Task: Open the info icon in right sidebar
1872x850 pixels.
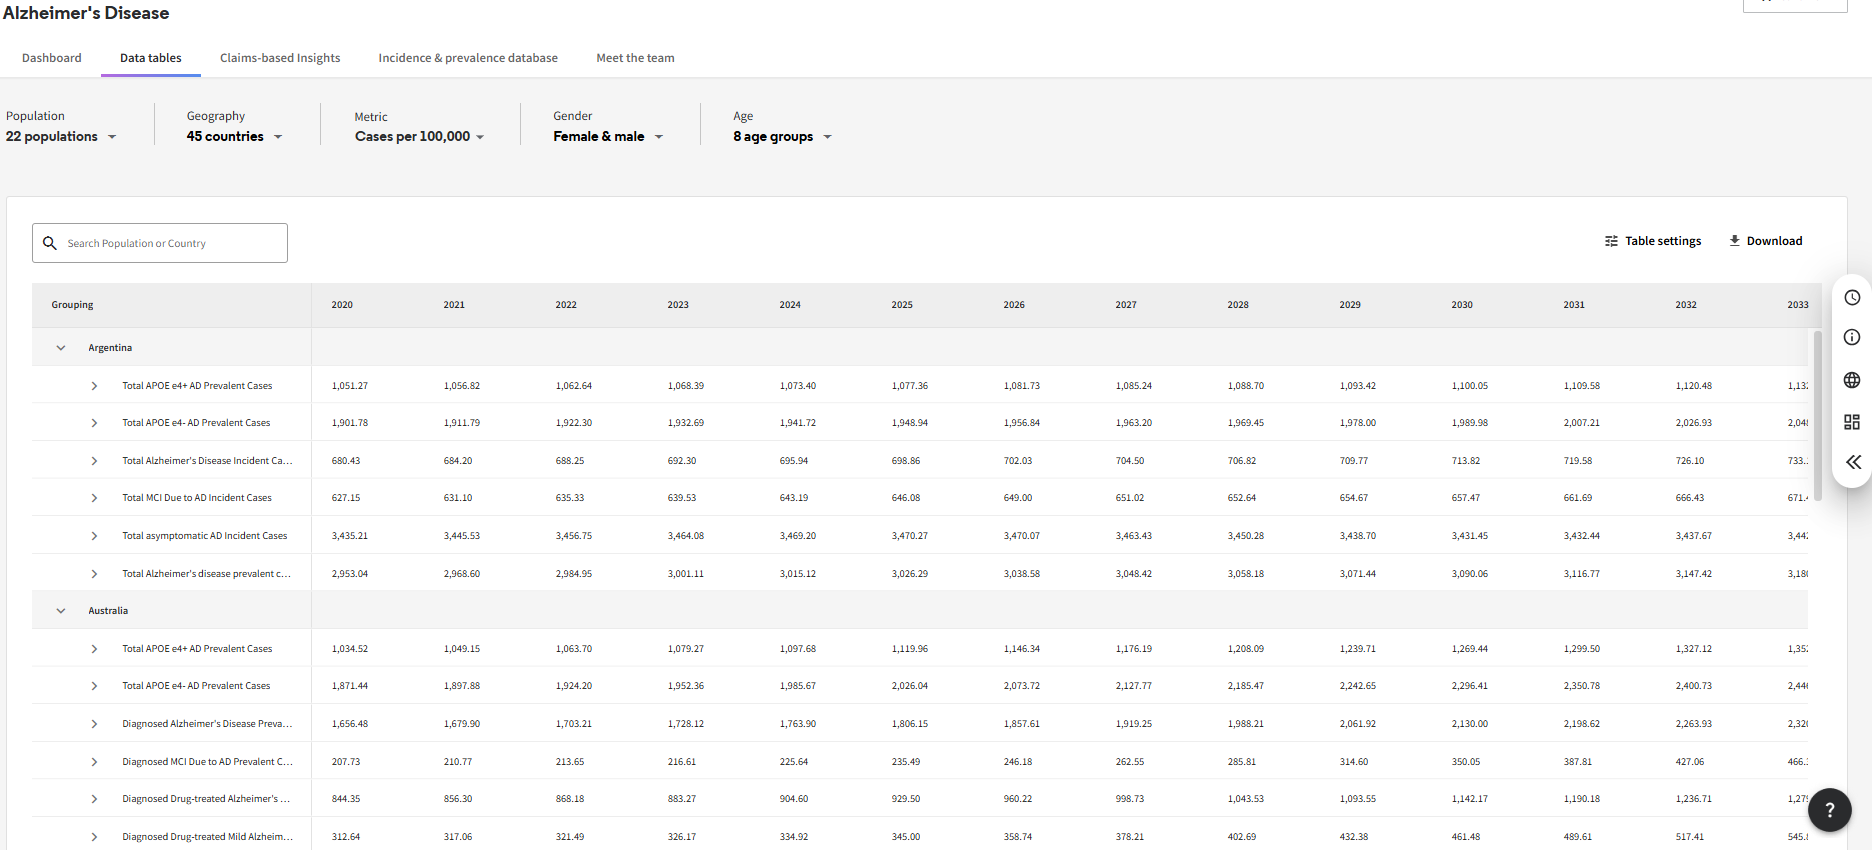Action: [x=1852, y=338]
